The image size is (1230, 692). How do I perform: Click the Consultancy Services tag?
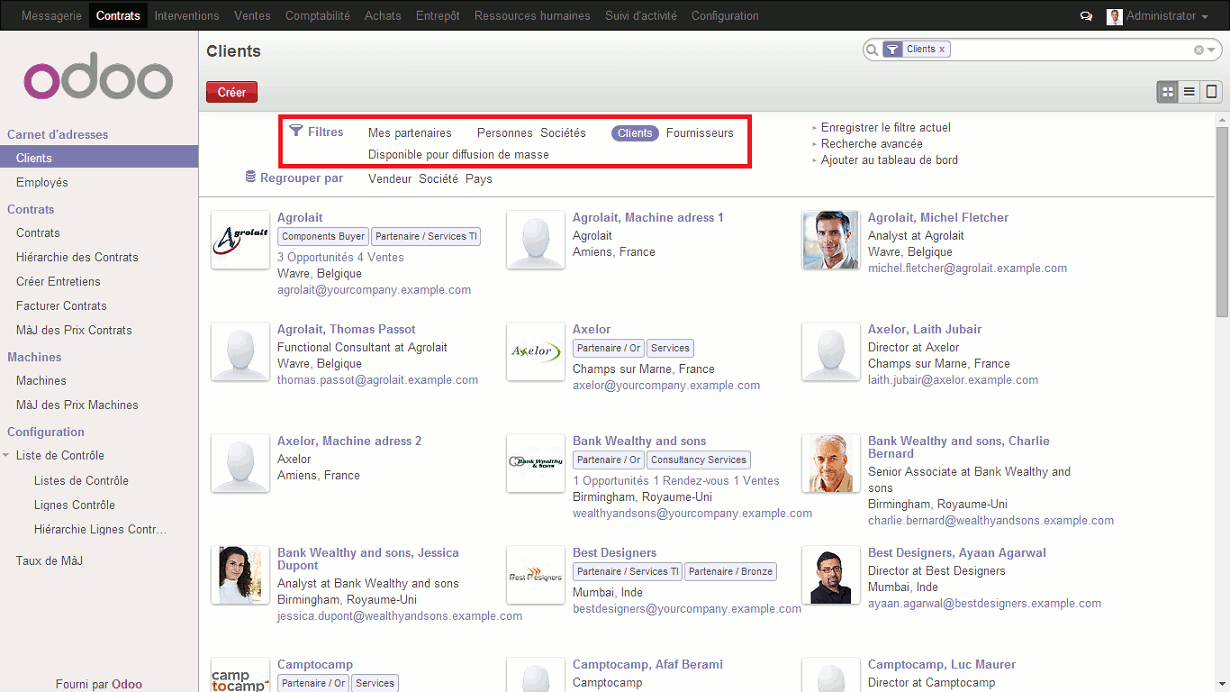(x=699, y=460)
